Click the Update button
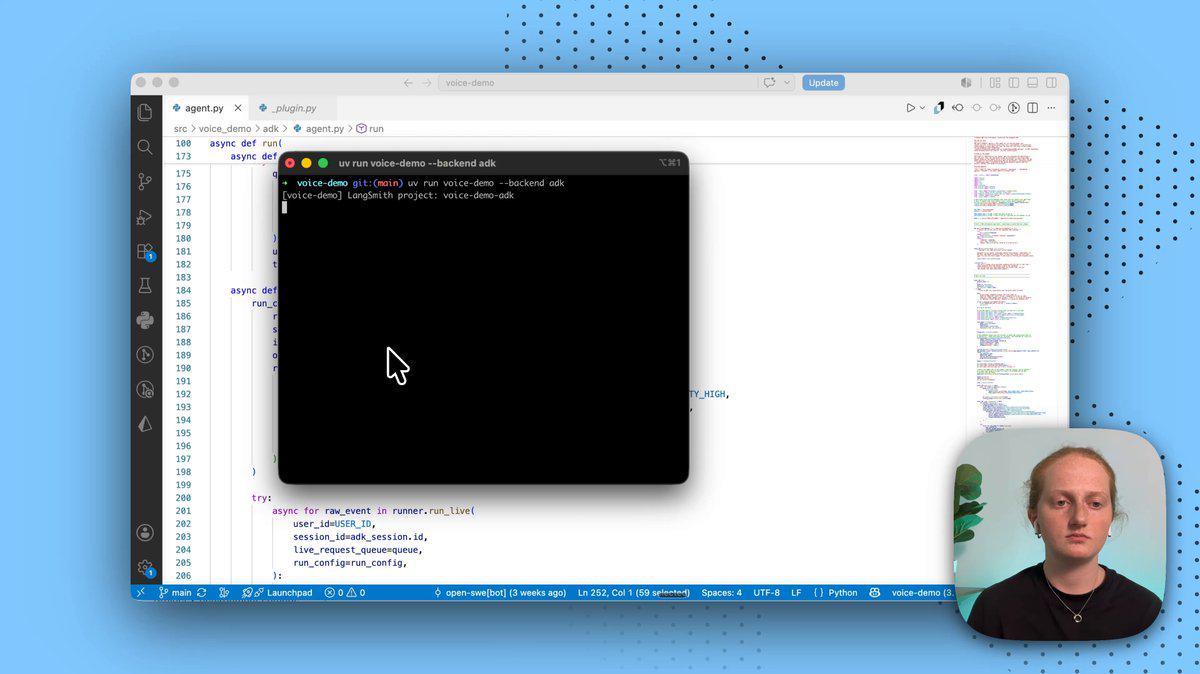 tap(823, 83)
